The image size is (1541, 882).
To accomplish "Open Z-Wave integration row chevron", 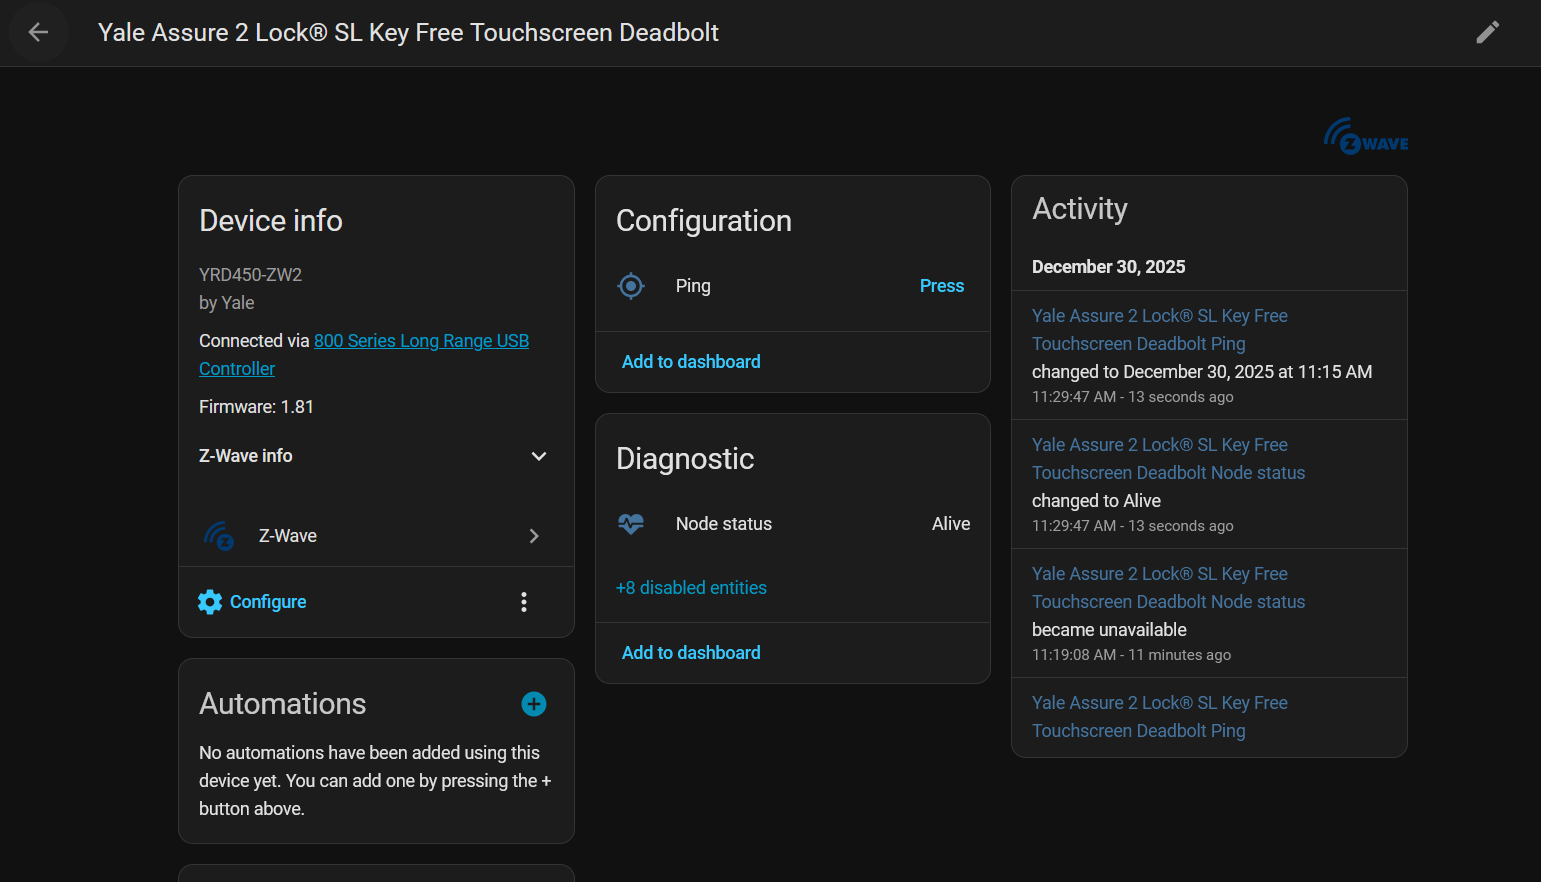I will tap(534, 536).
